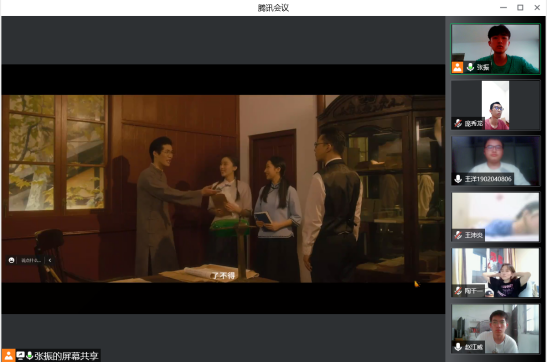Click green microphone icon on 张振's thumbnail
This screenshot has width=547, height=362.
[x=470, y=67]
